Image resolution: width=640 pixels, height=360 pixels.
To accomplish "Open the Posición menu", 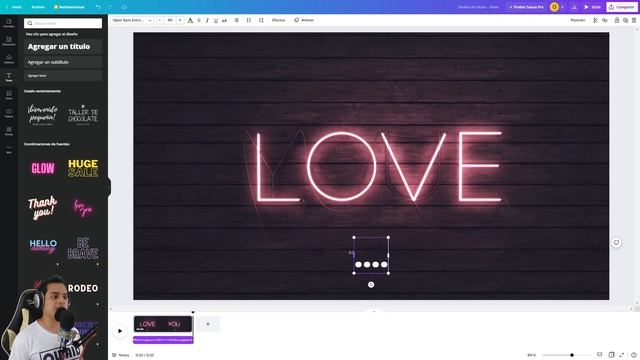I will (x=578, y=20).
